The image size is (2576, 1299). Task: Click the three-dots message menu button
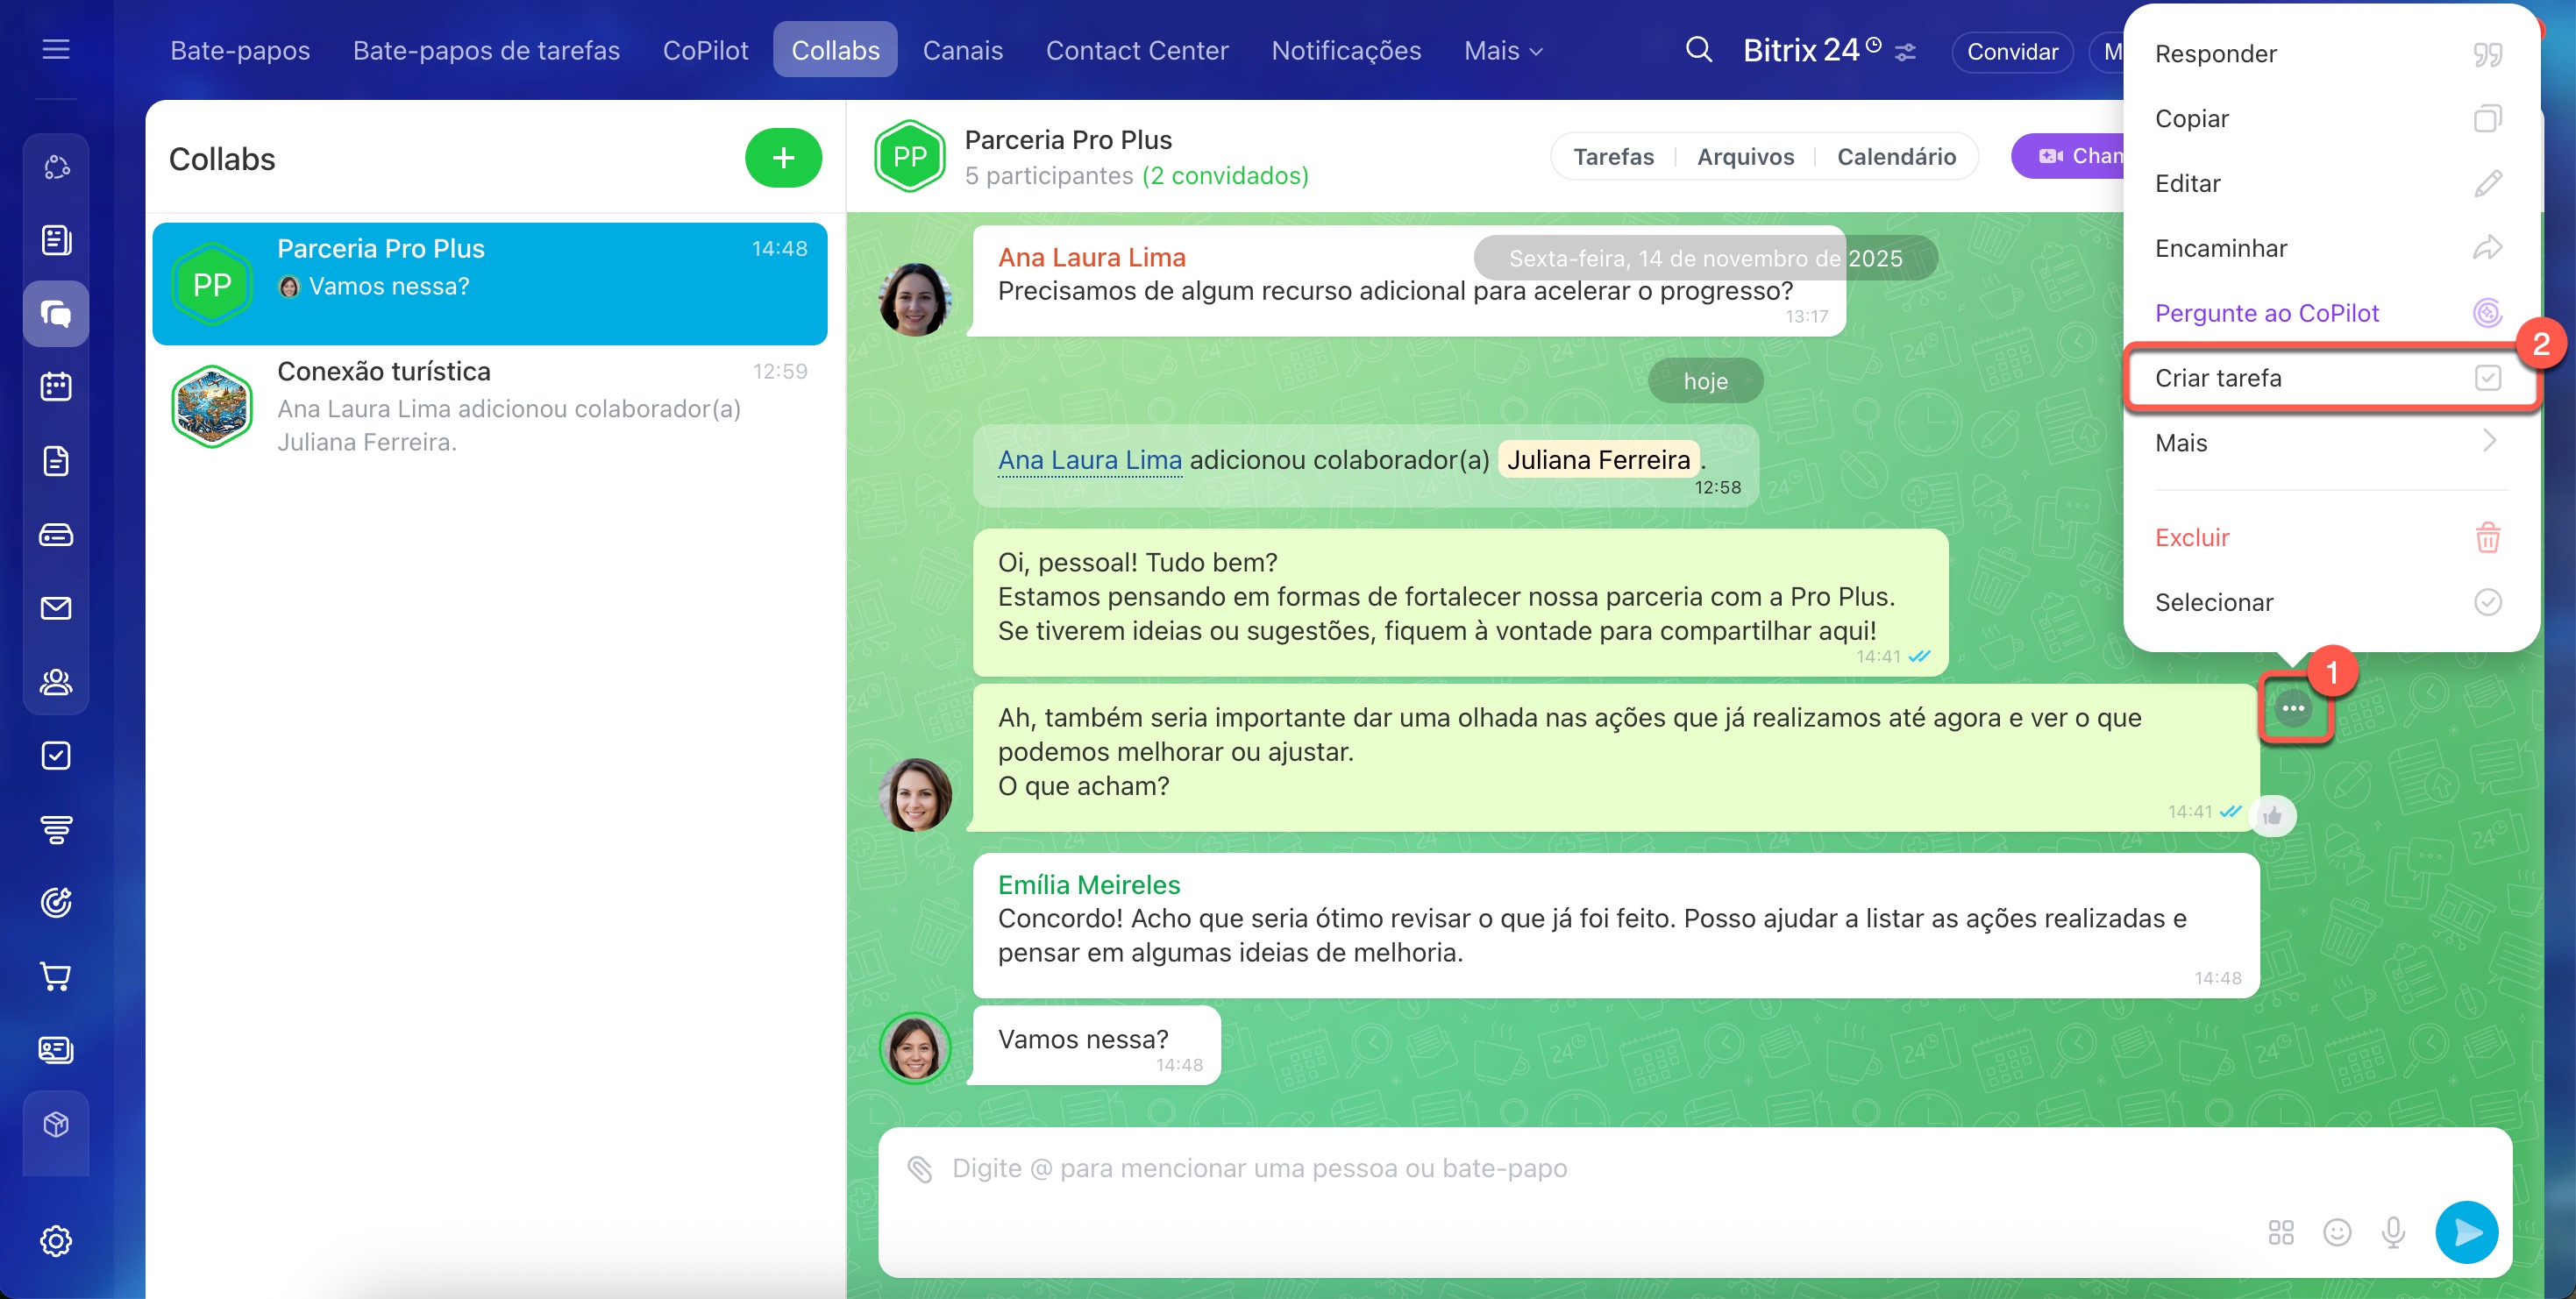pyautogui.click(x=2293, y=708)
